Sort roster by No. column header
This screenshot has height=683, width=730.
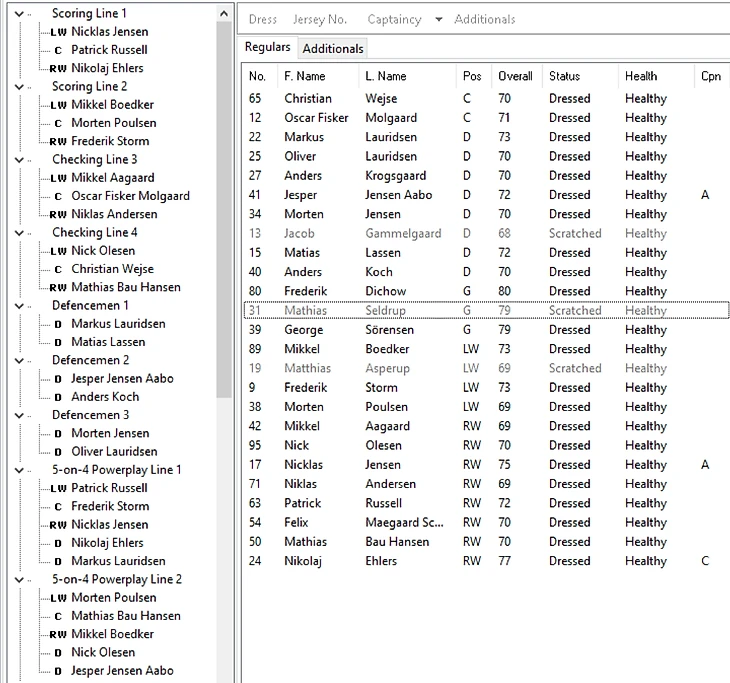260,76
